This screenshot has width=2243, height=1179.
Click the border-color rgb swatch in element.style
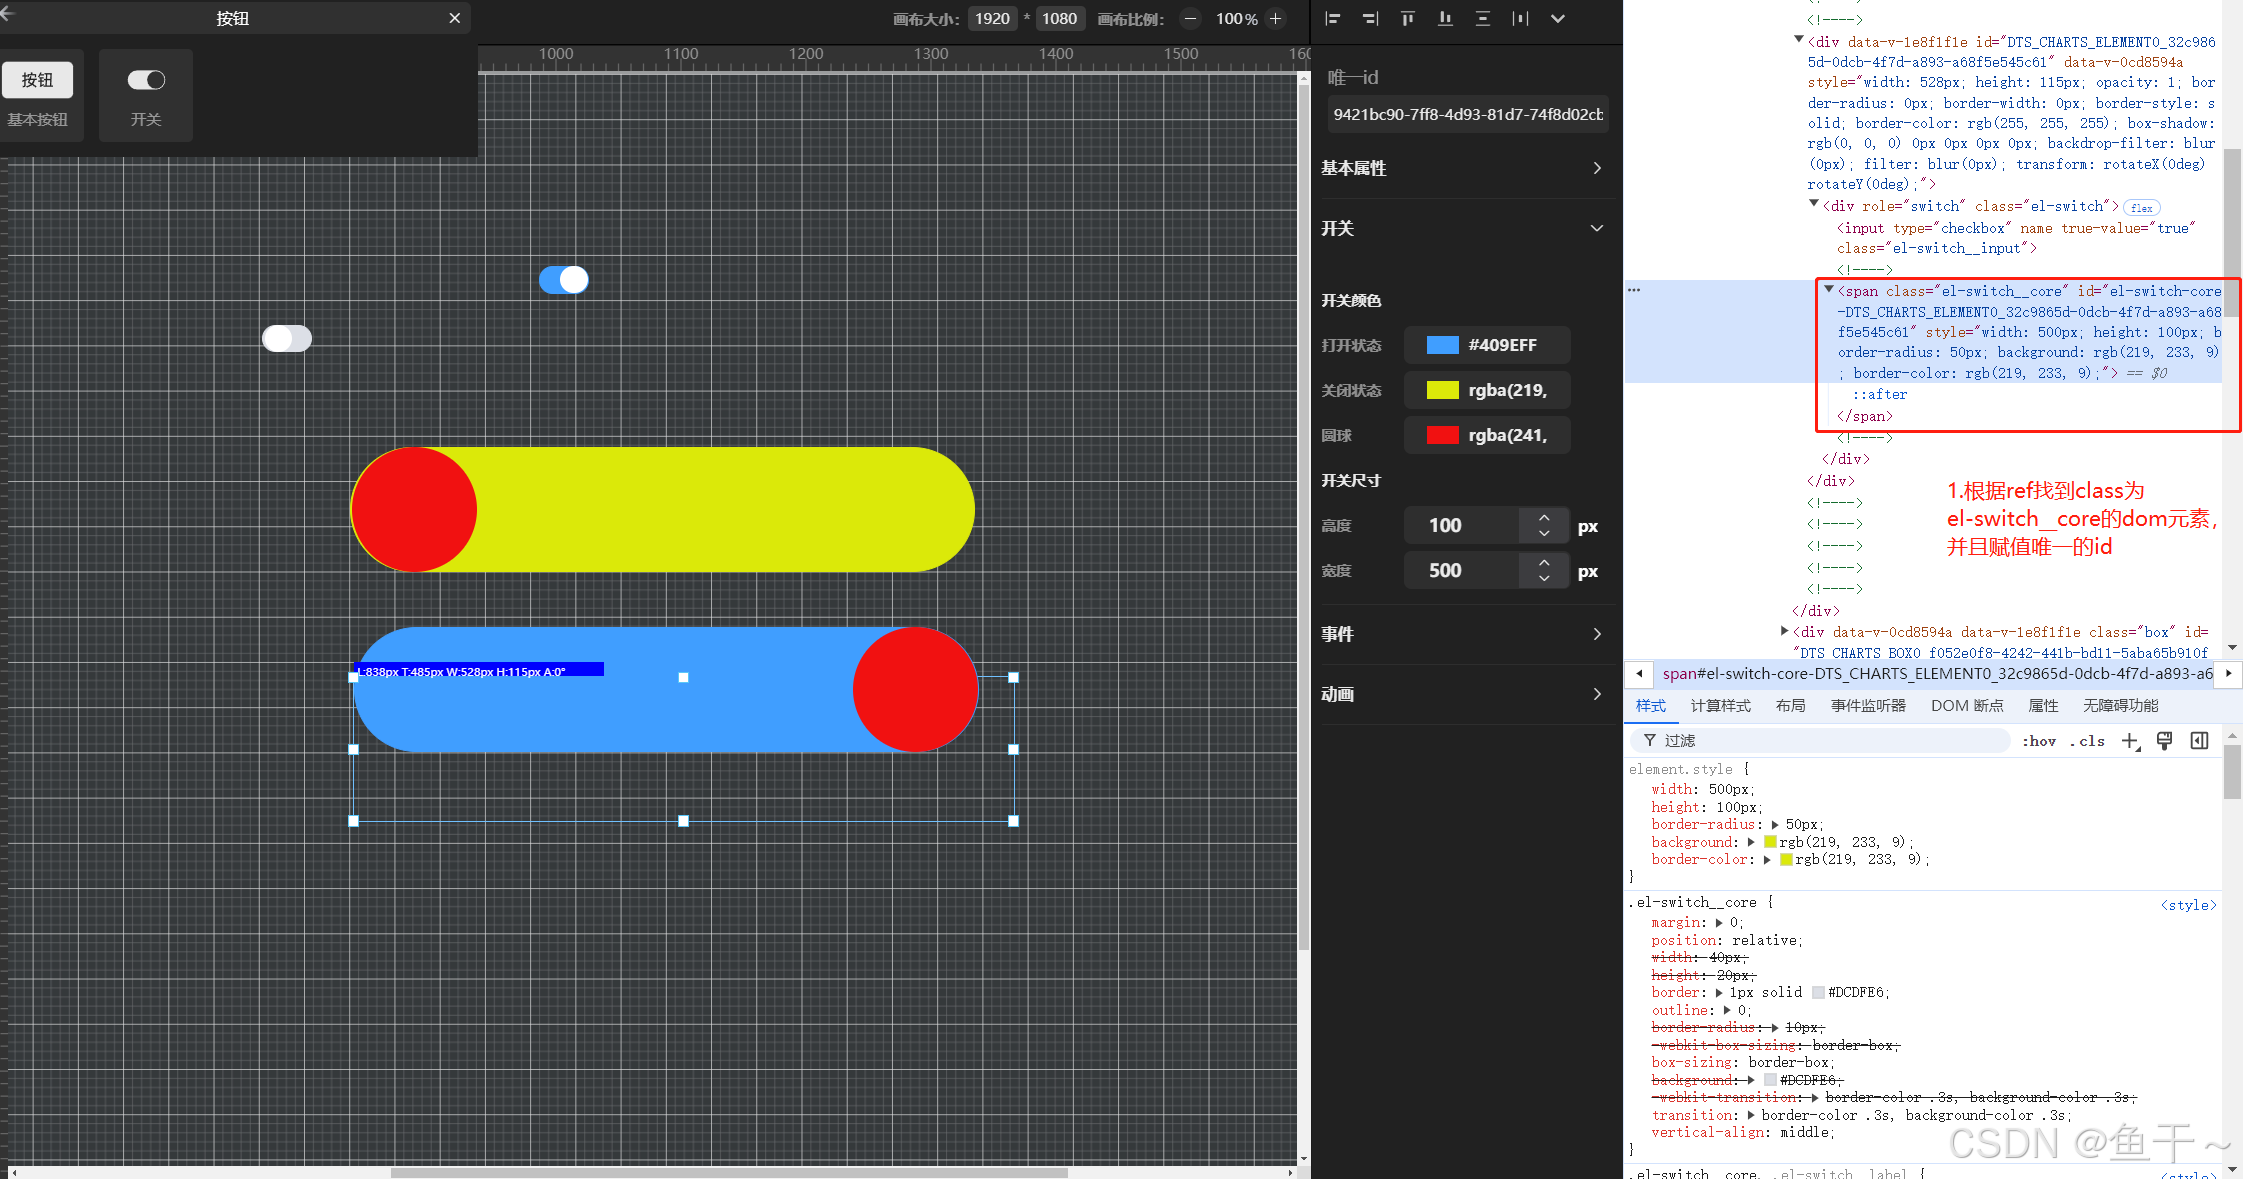point(1786,860)
